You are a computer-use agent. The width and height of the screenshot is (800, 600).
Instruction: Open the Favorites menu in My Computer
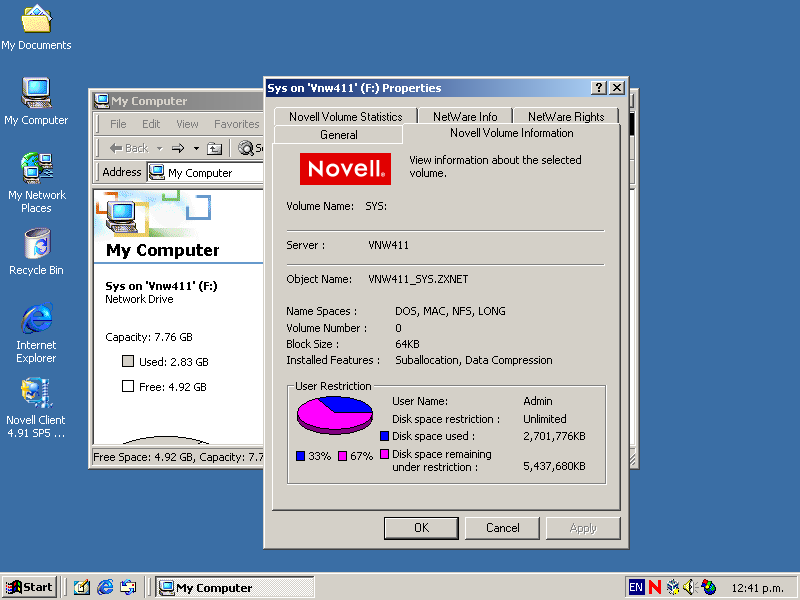click(236, 124)
